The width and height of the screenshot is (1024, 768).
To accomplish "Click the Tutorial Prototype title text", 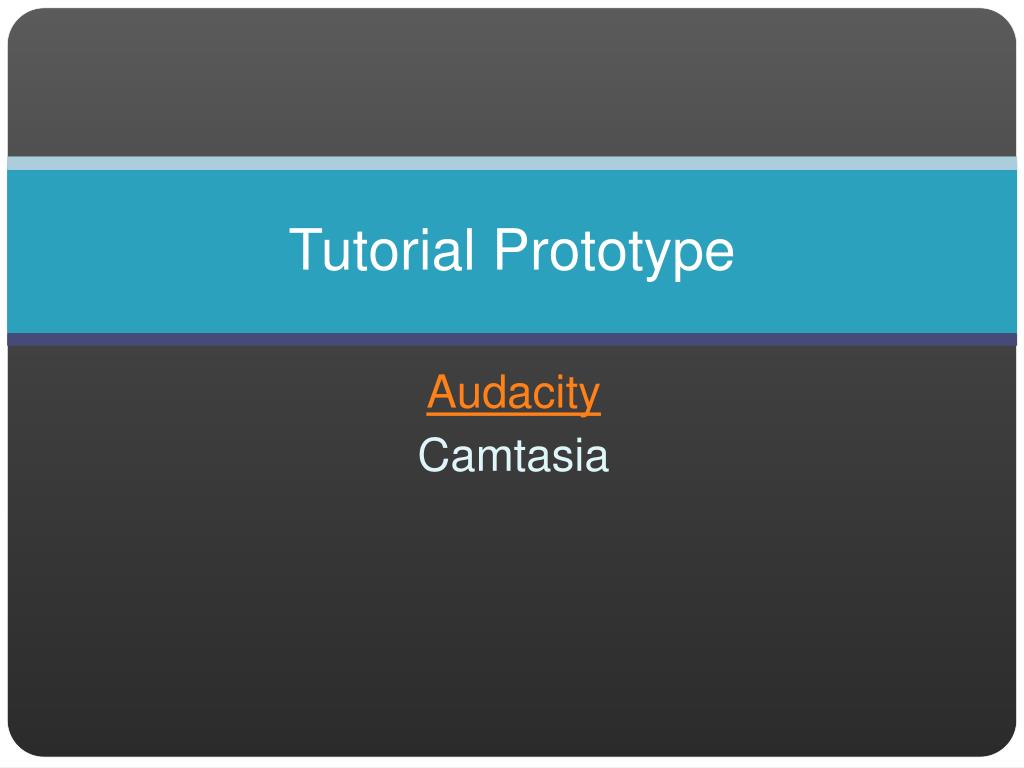I will [511, 250].
